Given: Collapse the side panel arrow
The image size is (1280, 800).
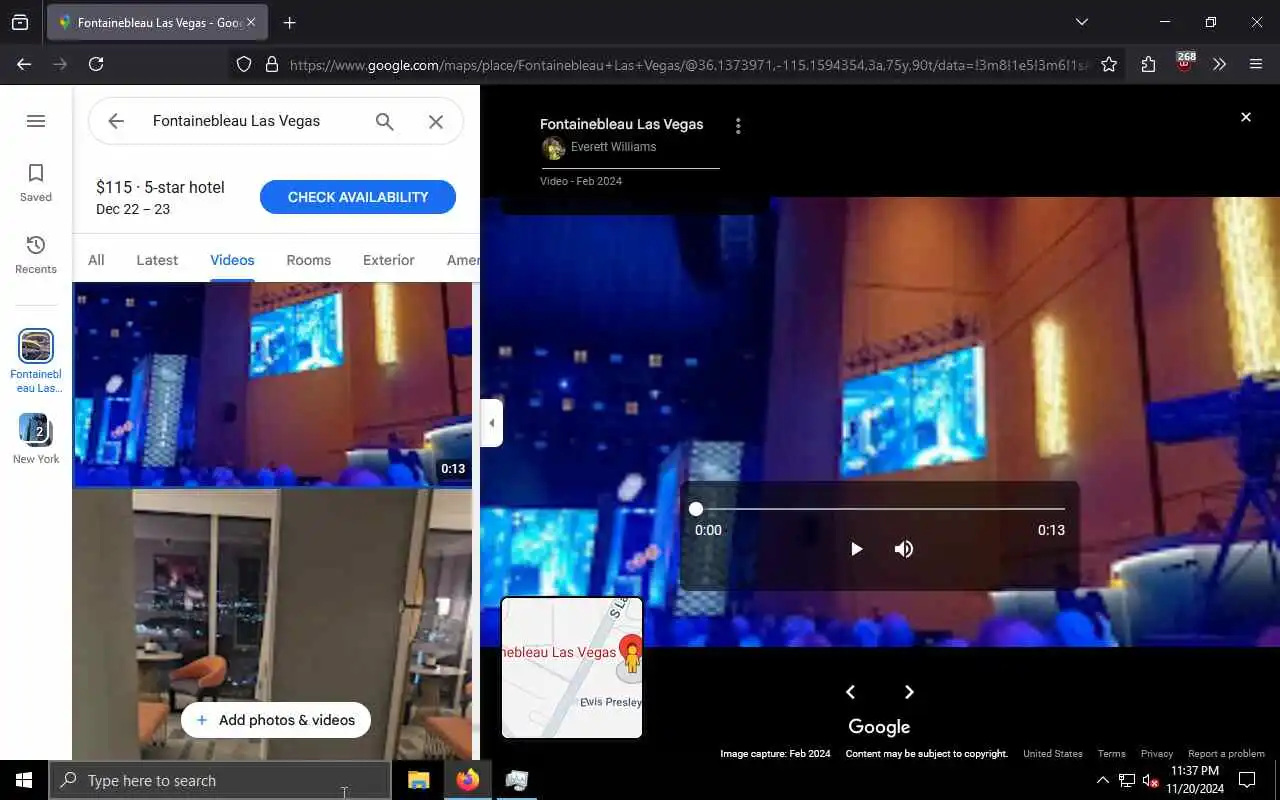Looking at the screenshot, I should coord(491,423).
